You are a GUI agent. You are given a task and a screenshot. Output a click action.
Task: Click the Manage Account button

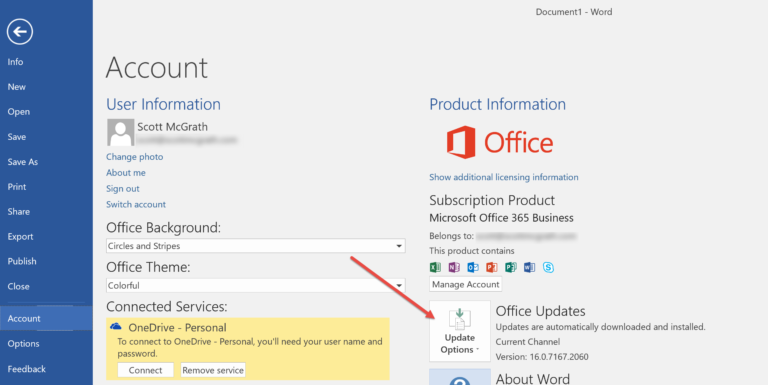pyautogui.click(x=466, y=284)
